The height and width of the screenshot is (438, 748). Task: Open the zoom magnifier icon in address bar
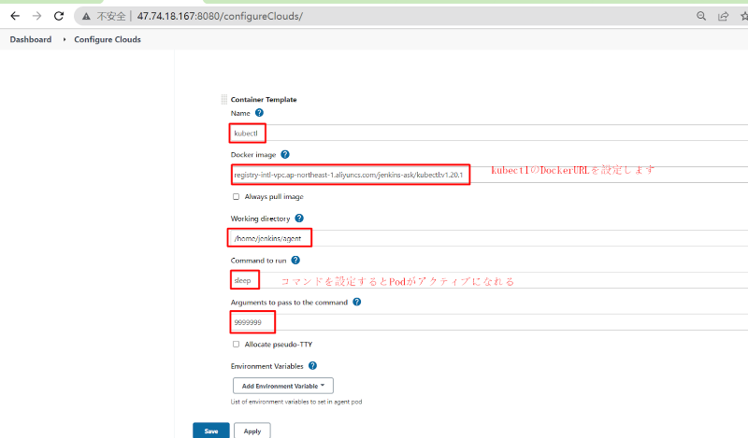(x=701, y=16)
